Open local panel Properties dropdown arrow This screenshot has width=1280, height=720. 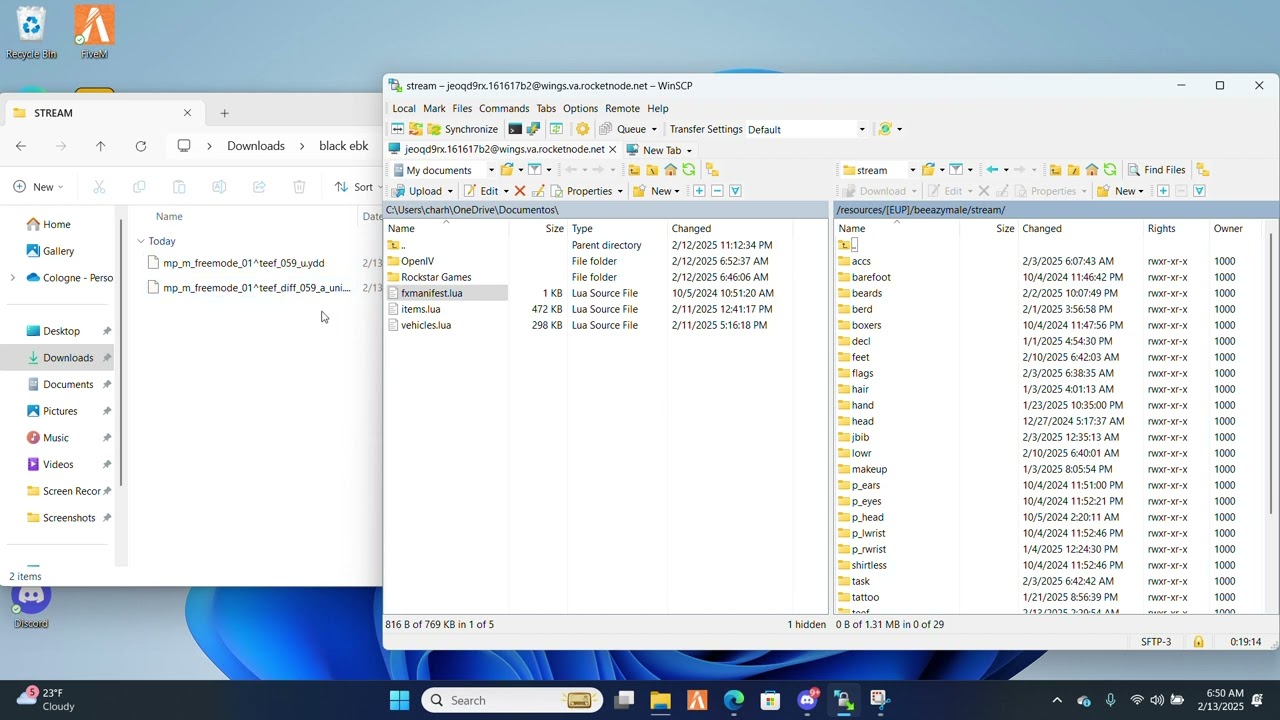pyautogui.click(x=620, y=191)
